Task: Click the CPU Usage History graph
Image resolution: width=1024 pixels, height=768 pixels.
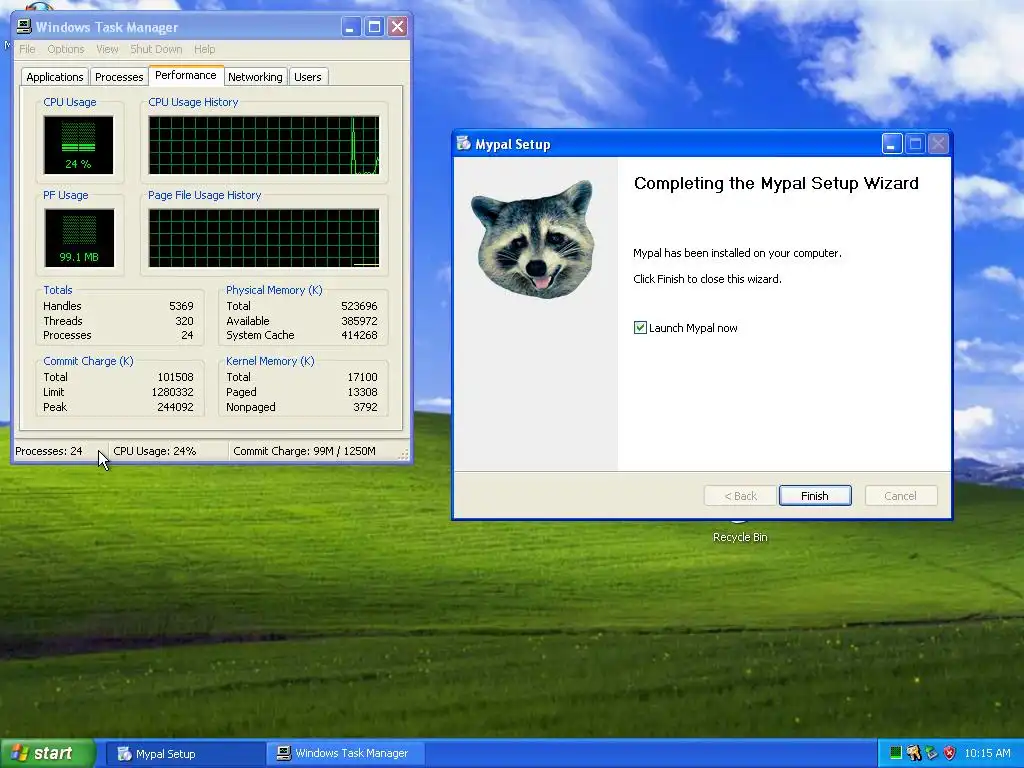Action: 264,145
